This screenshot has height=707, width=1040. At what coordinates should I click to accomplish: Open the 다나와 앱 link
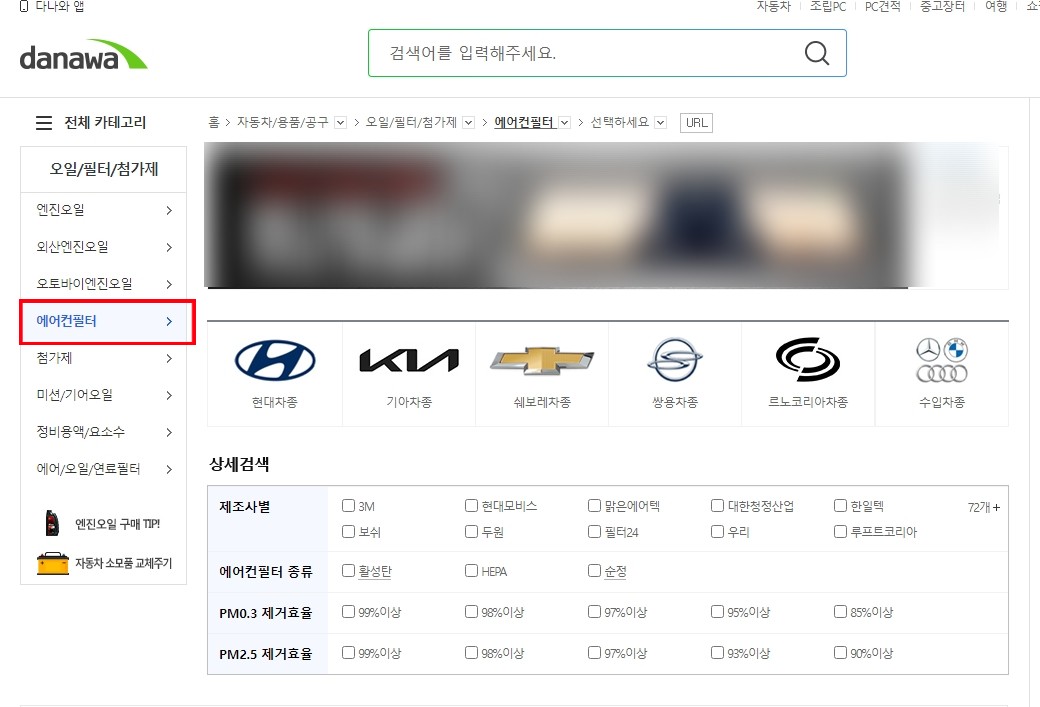(x=60, y=6)
